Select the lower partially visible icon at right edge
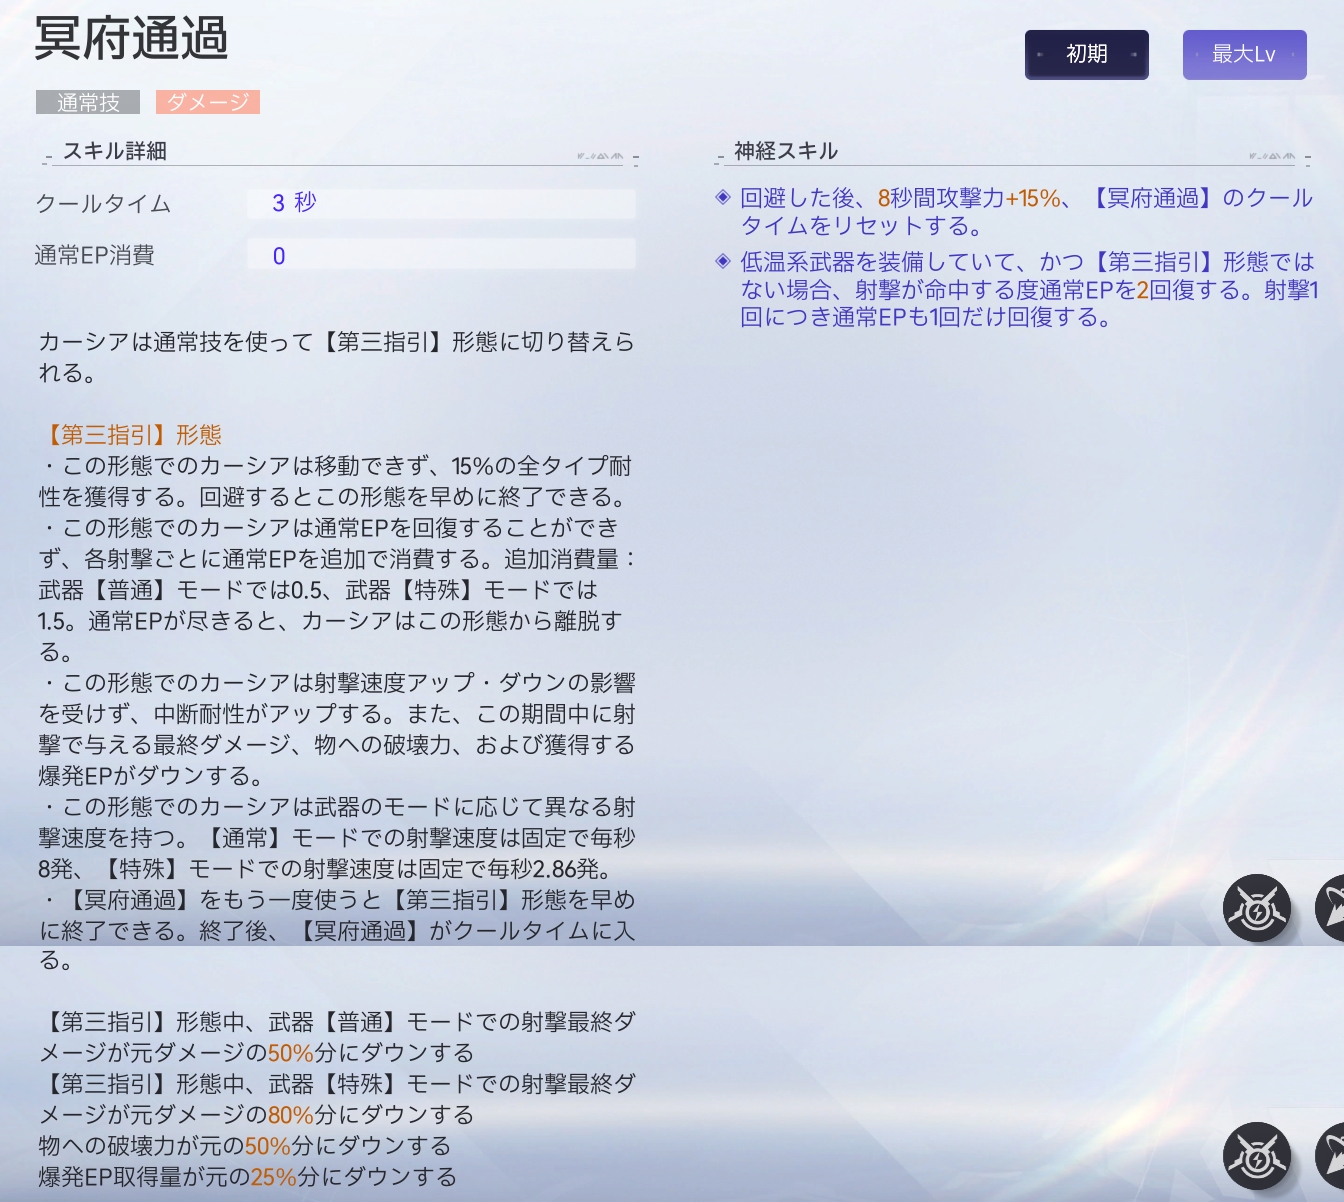The width and height of the screenshot is (1344, 1202). click(x=1331, y=1157)
